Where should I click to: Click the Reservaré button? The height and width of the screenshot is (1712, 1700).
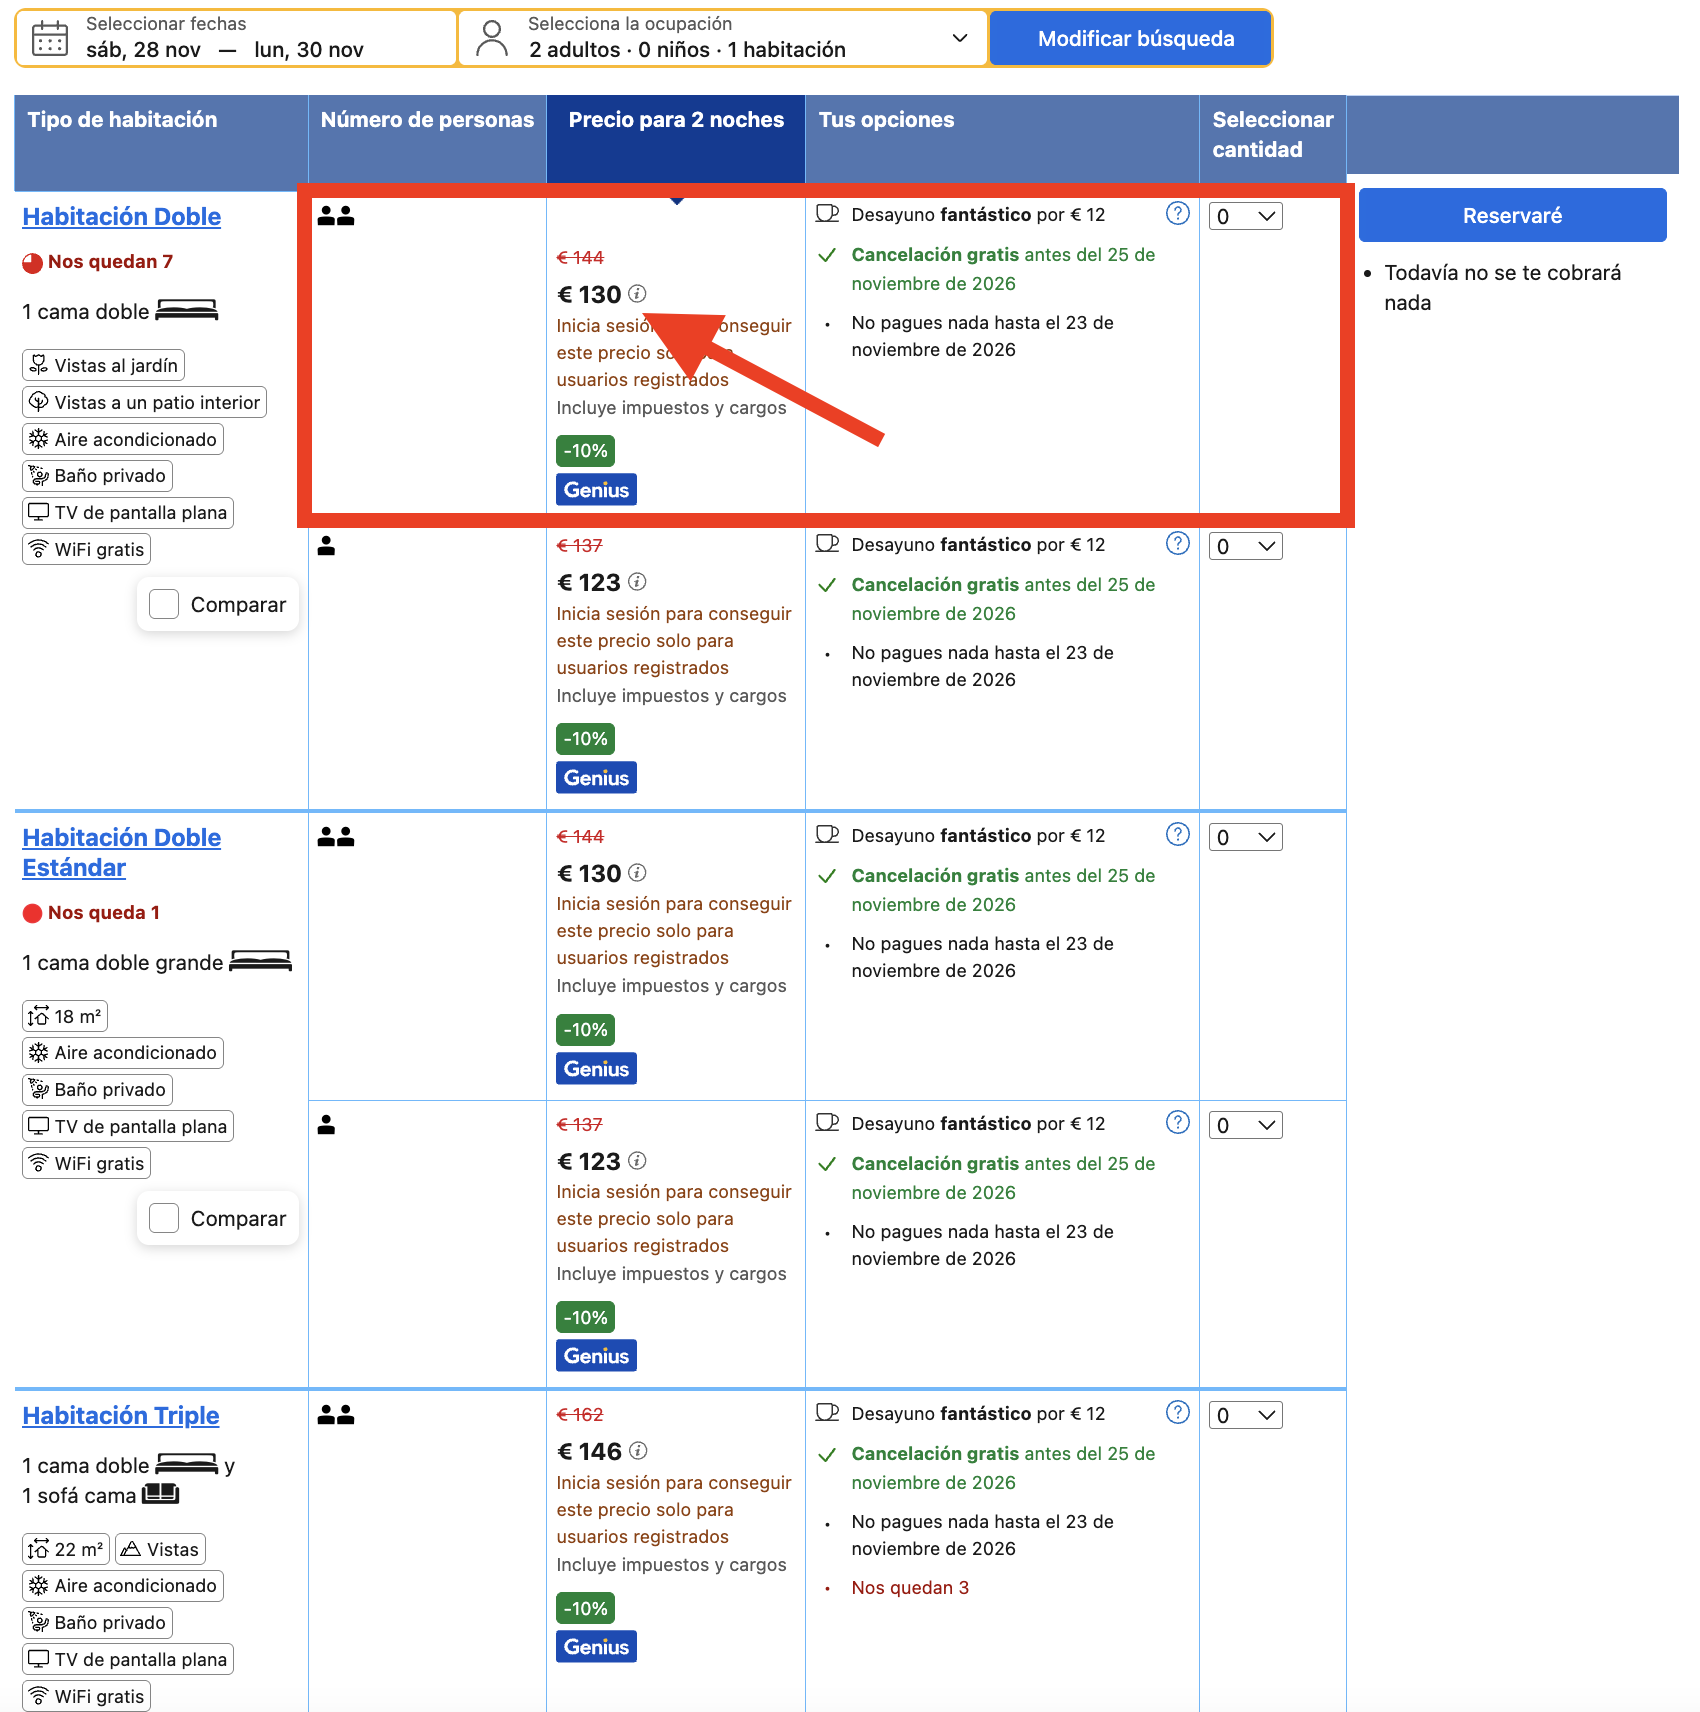coord(1512,215)
